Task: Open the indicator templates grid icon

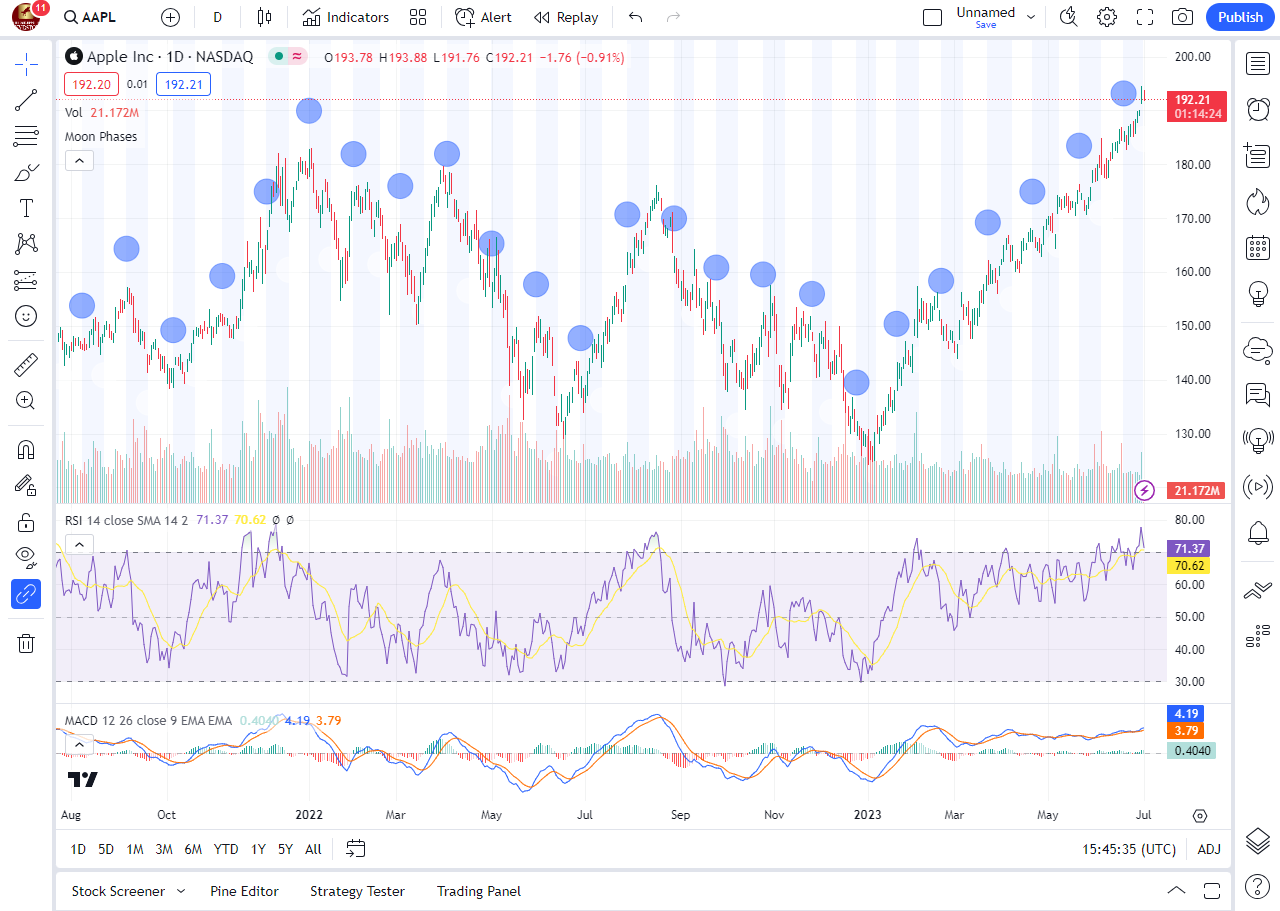Action: (418, 17)
